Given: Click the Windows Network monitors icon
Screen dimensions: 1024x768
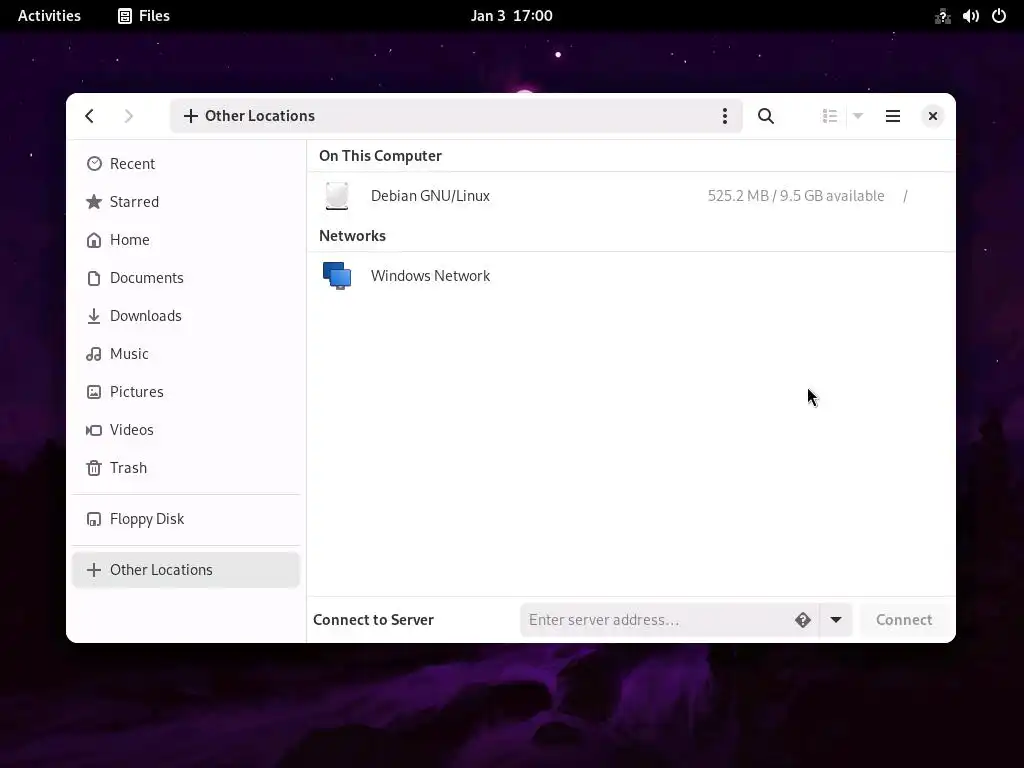Looking at the screenshot, I should (337, 276).
